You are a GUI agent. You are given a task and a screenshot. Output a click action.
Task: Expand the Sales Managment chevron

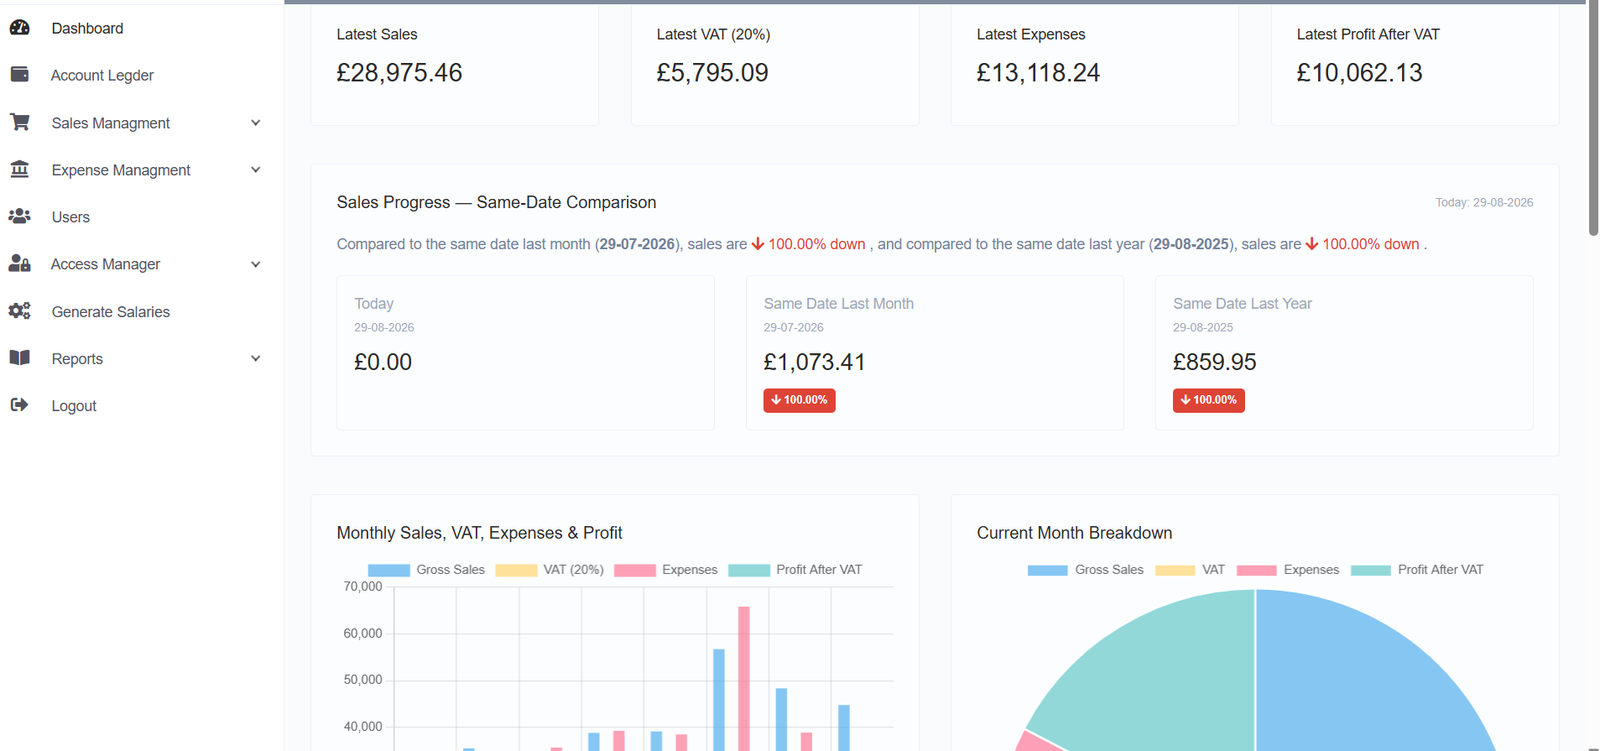click(256, 123)
